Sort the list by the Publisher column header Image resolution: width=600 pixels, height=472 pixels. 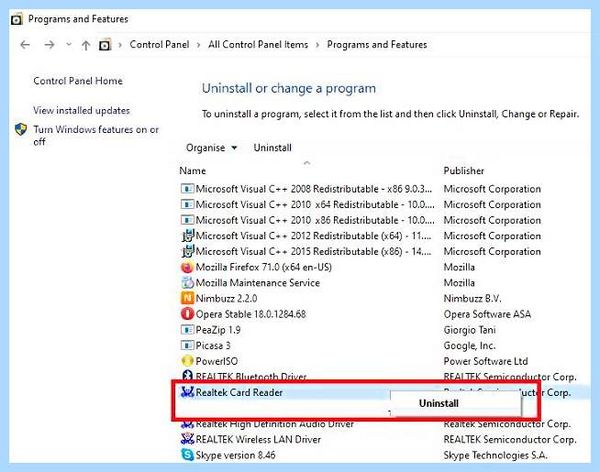(x=463, y=171)
